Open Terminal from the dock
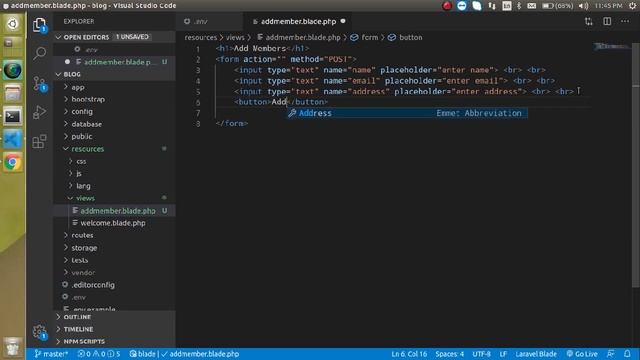Screen dimensions: 640x360 click(13, 117)
